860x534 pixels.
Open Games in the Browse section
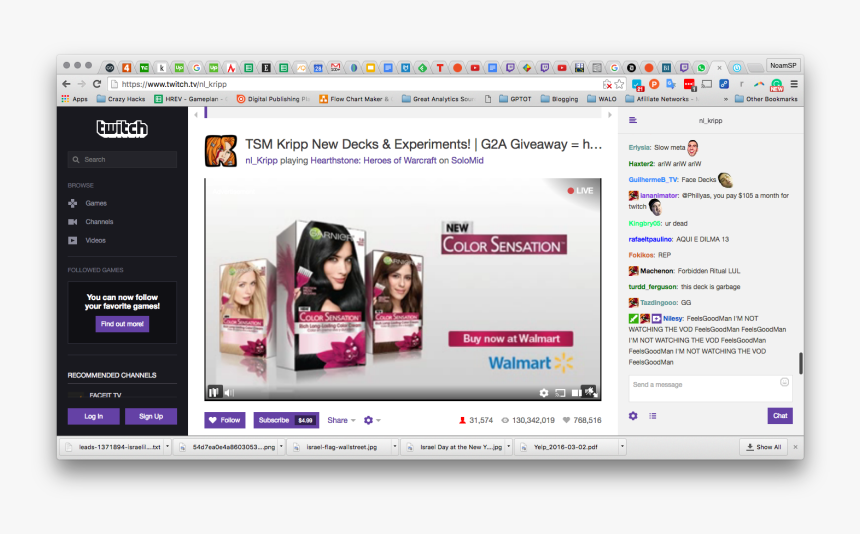coord(95,203)
